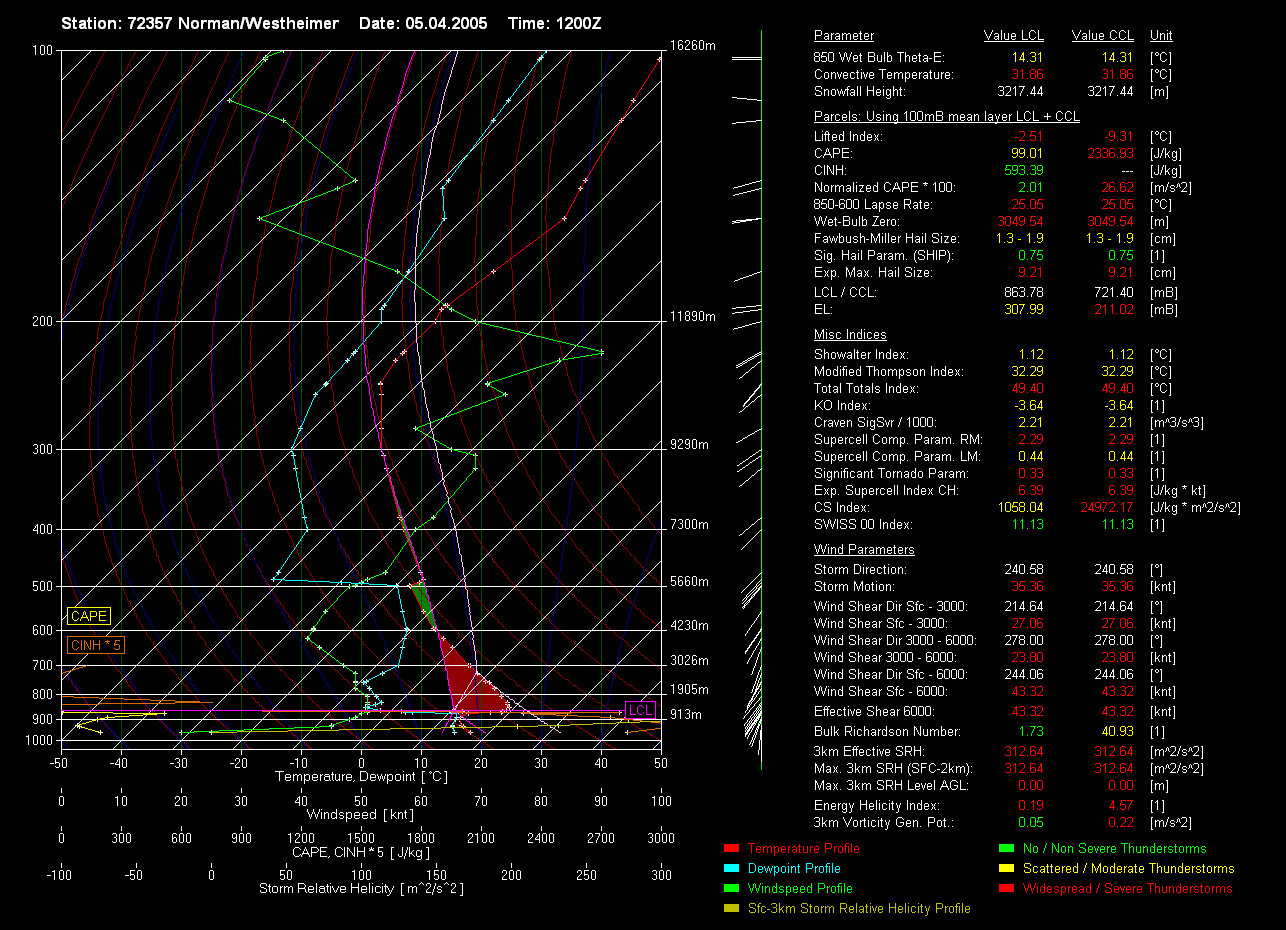The image size is (1286, 930).
Task: Click the Unit column header
Action: pyautogui.click(x=1161, y=36)
